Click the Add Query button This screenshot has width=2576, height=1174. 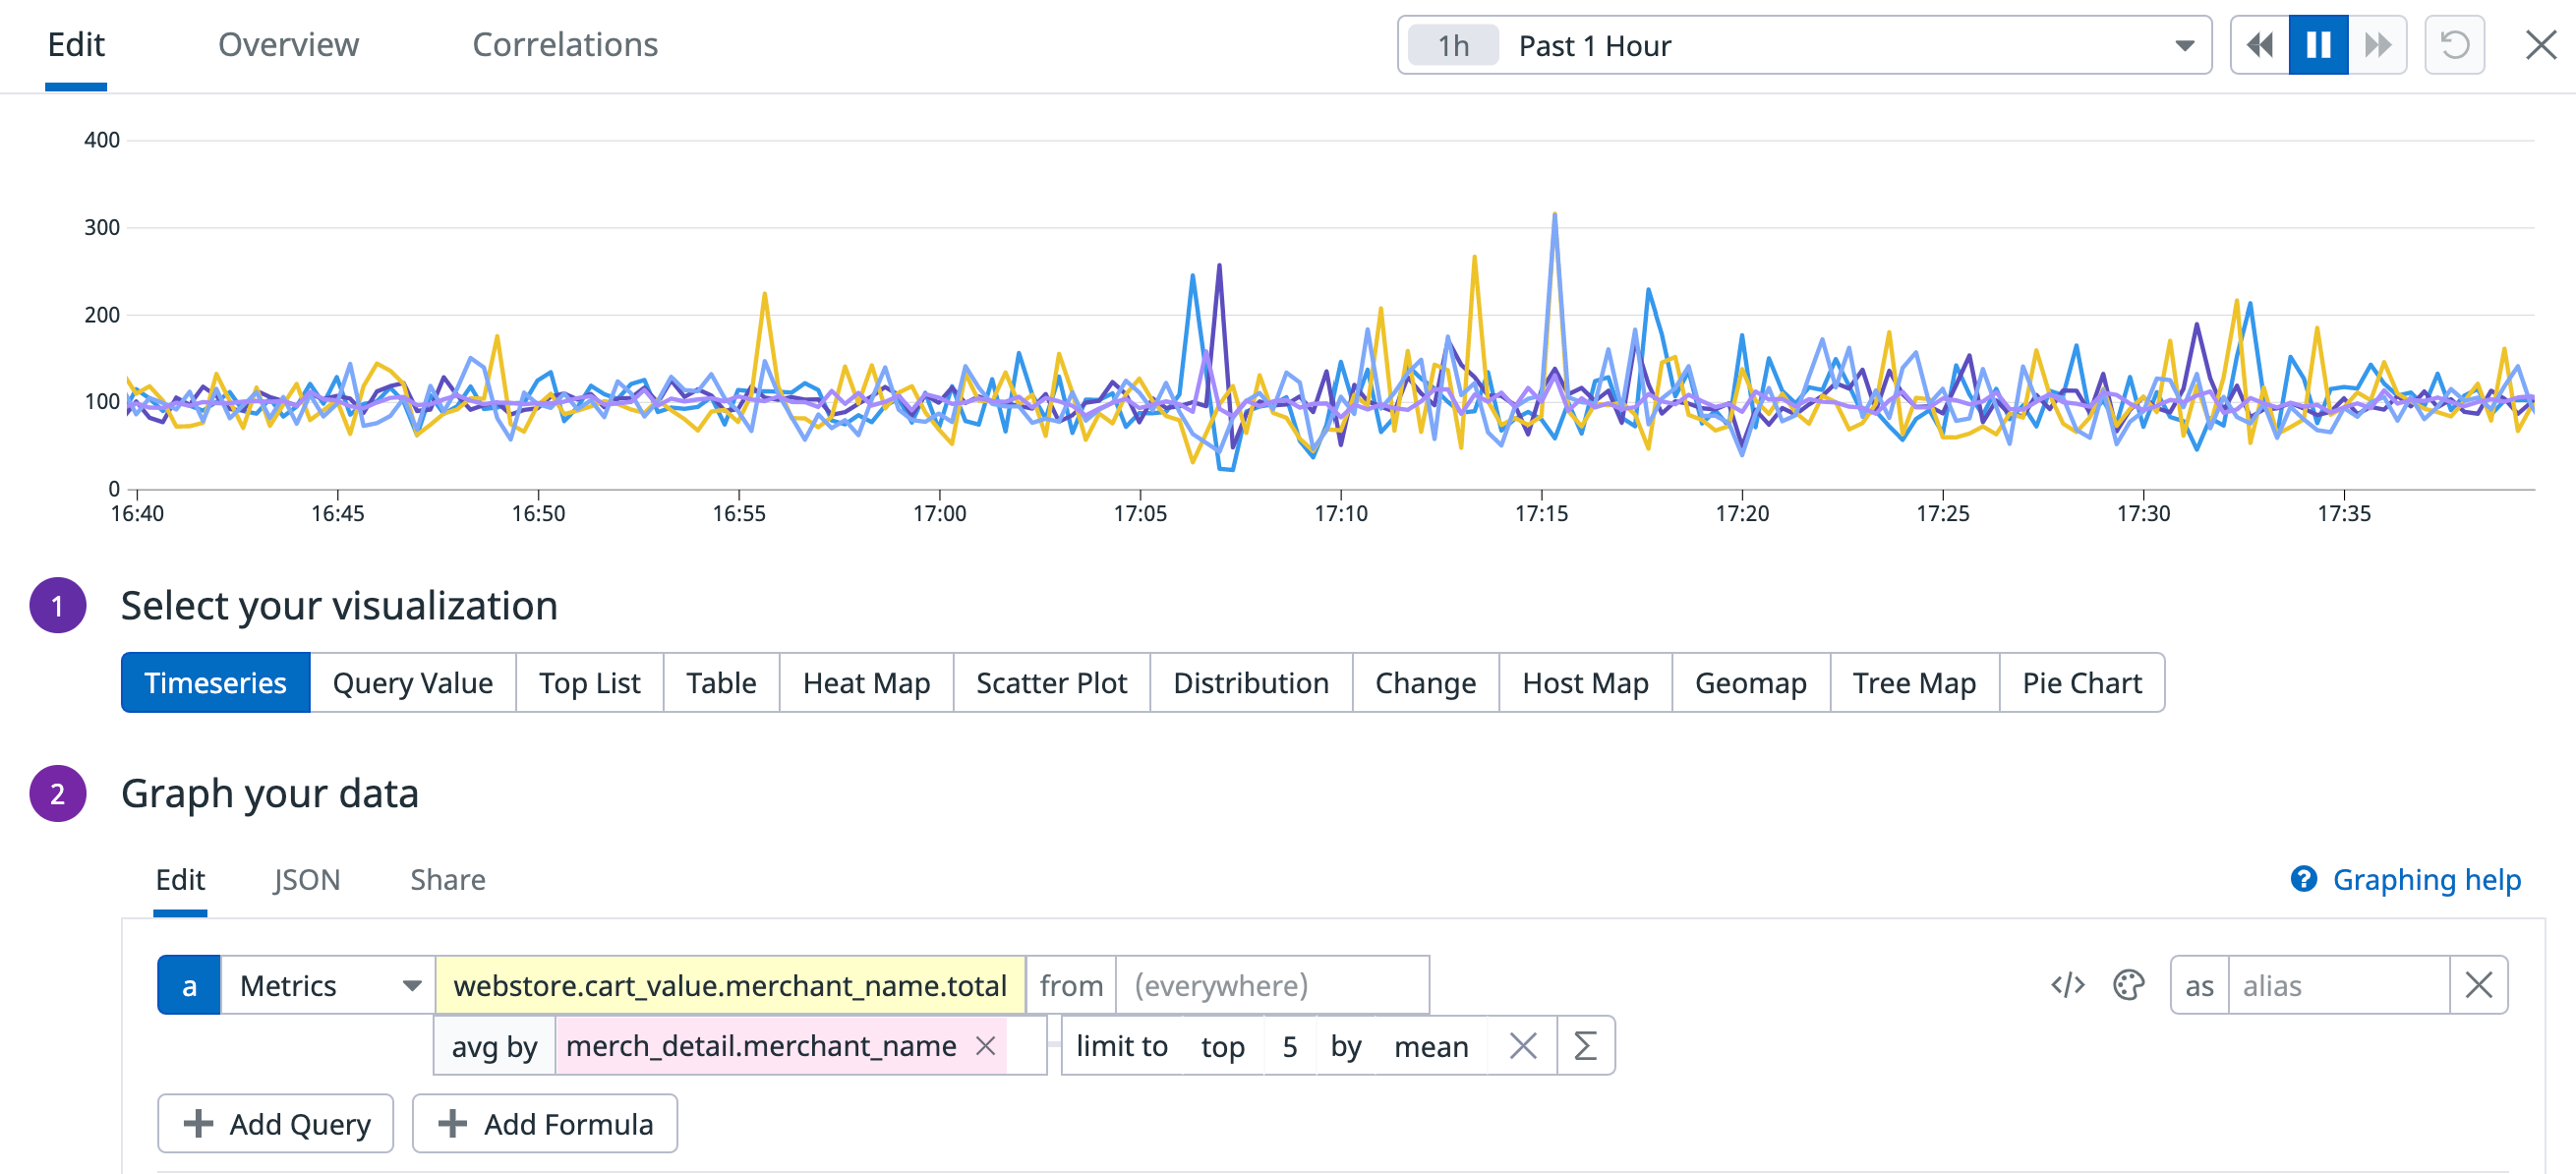[275, 1124]
